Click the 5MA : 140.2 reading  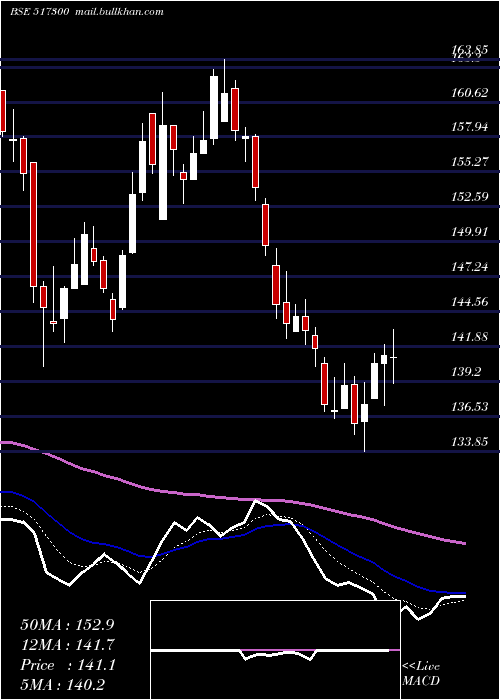tap(65, 684)
